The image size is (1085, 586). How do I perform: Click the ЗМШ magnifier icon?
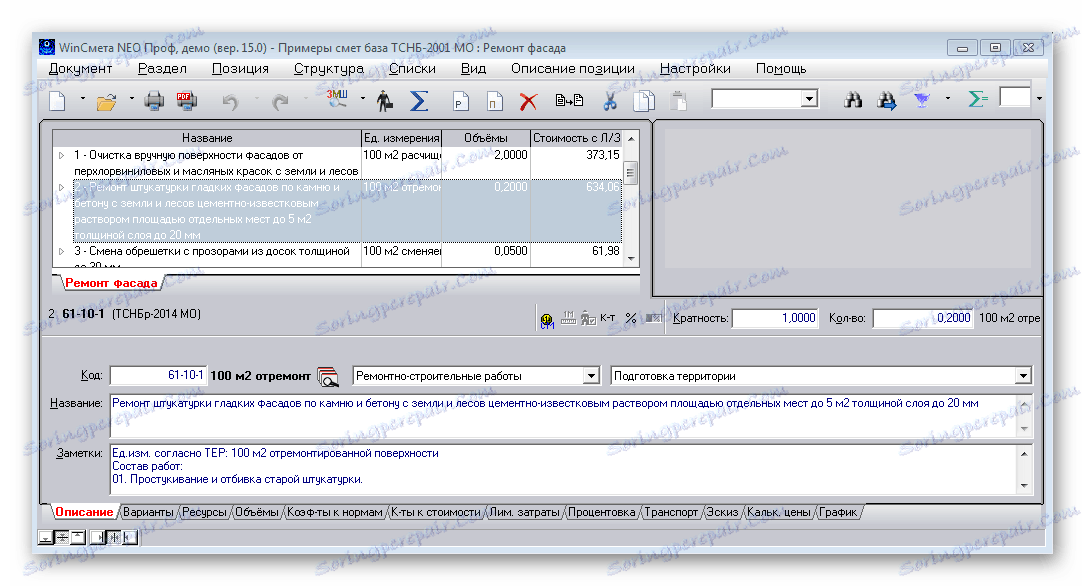pos(337,99)
